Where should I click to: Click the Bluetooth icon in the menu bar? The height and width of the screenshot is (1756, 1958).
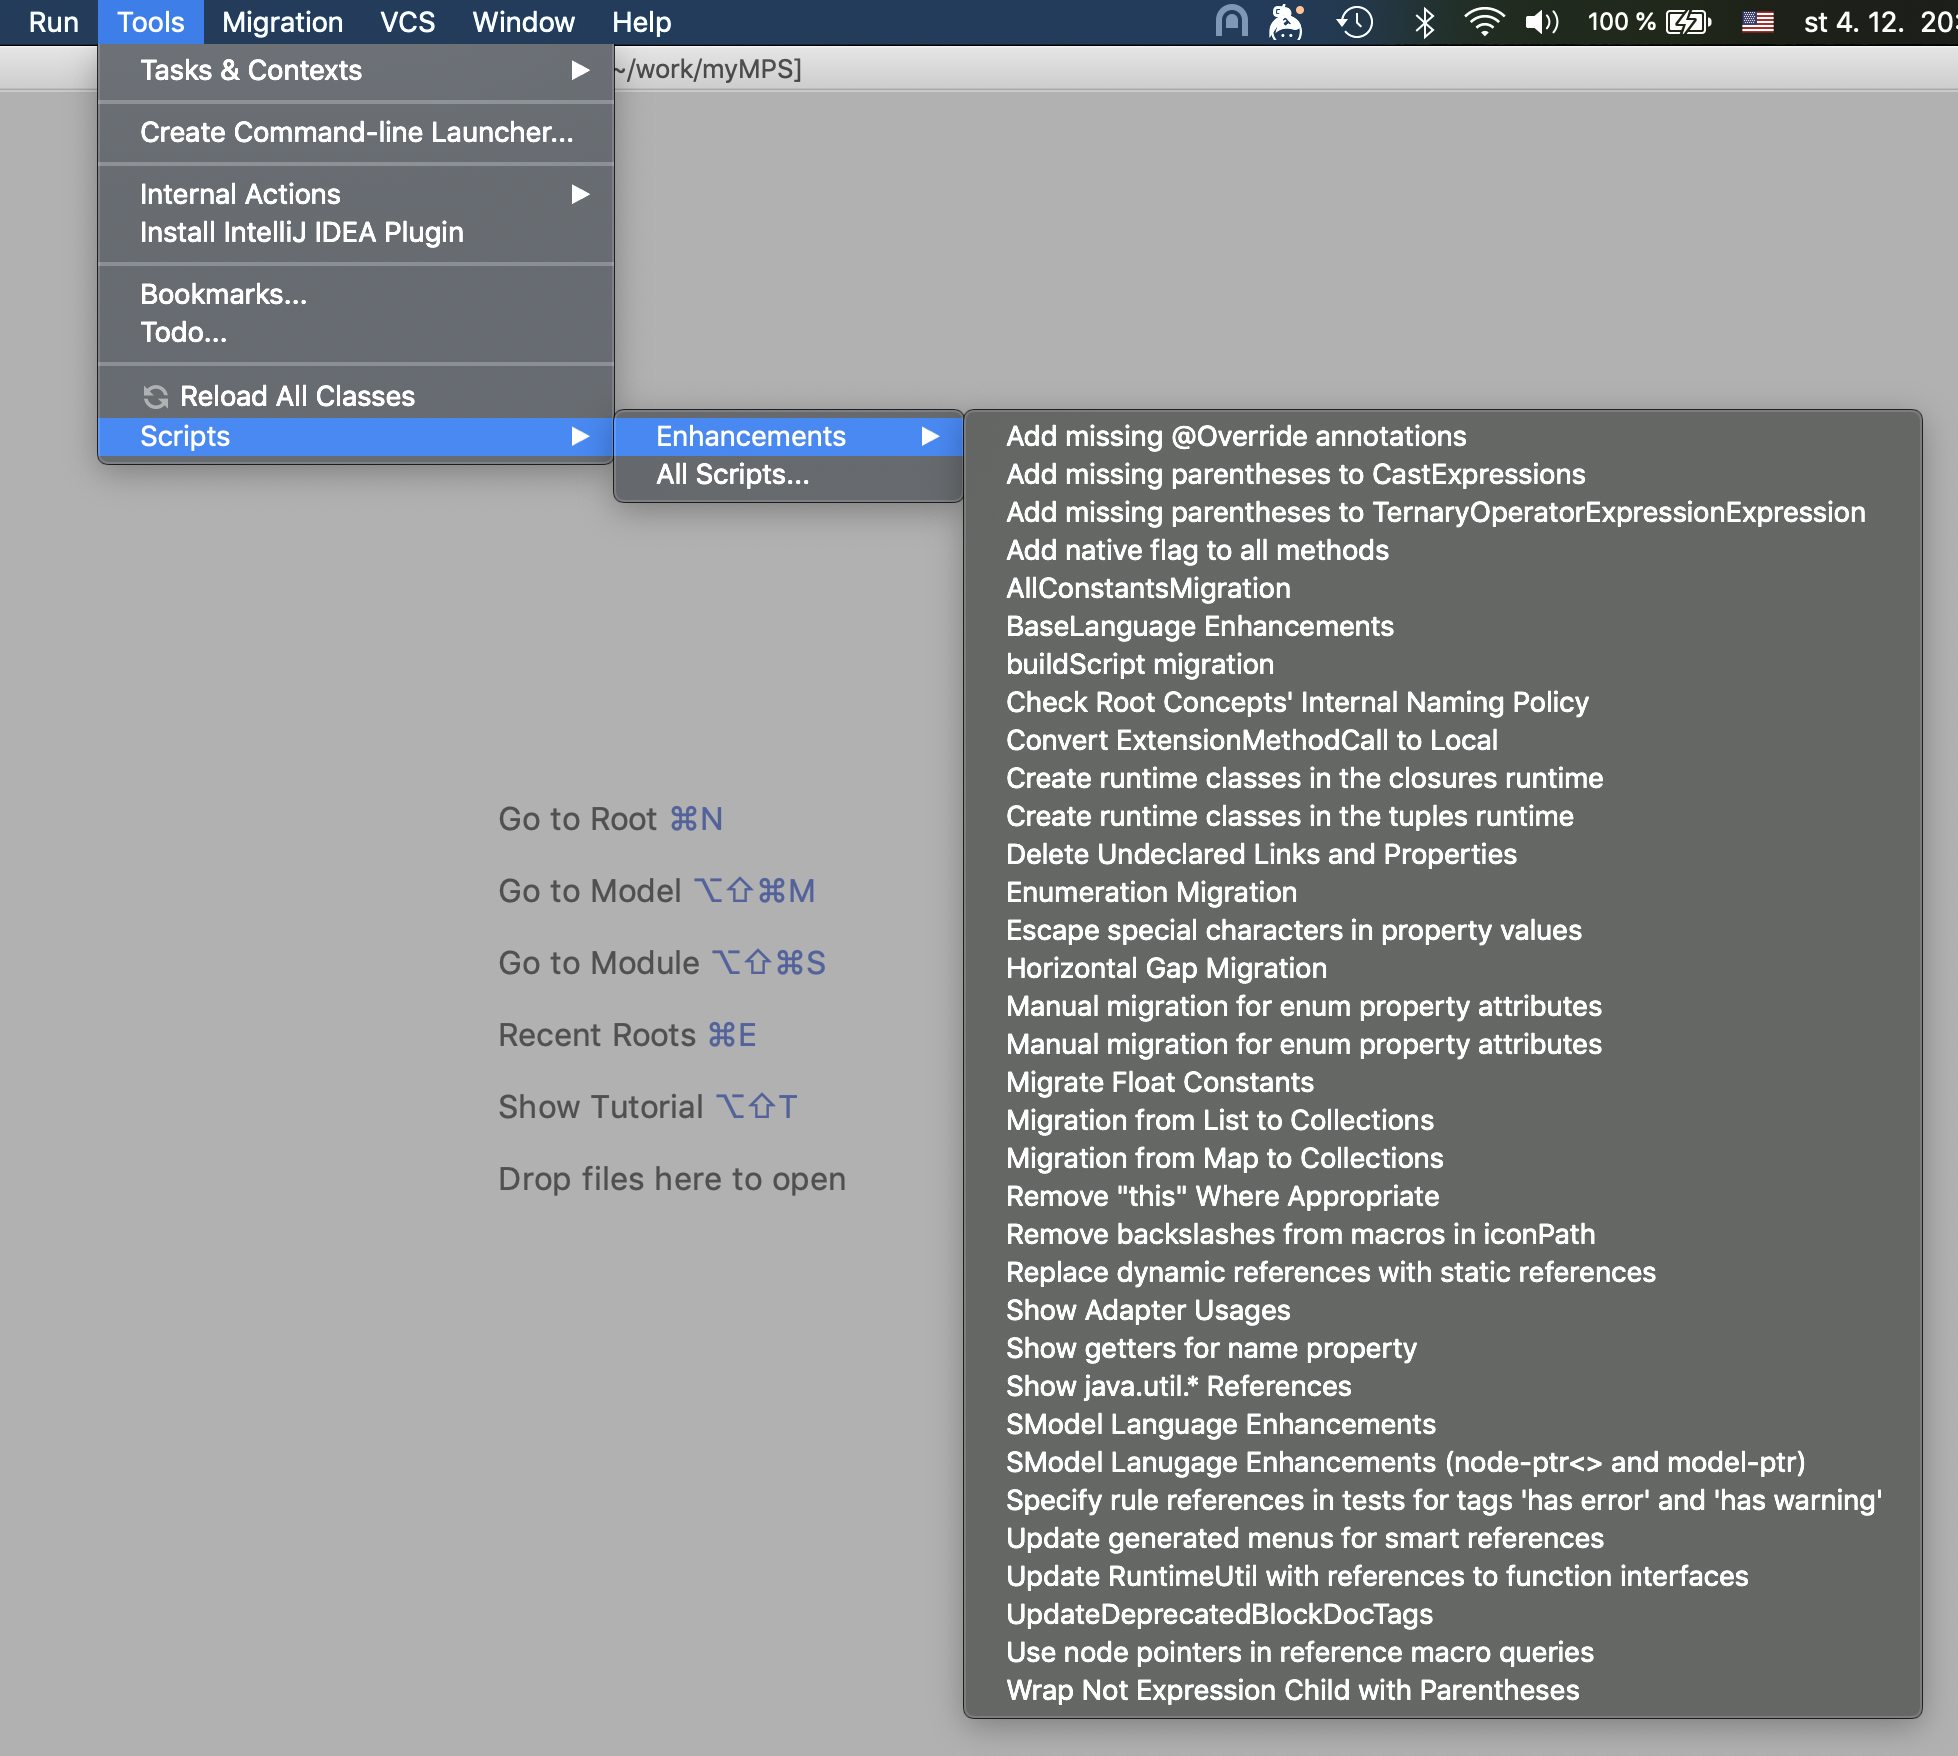(1424, 21)
